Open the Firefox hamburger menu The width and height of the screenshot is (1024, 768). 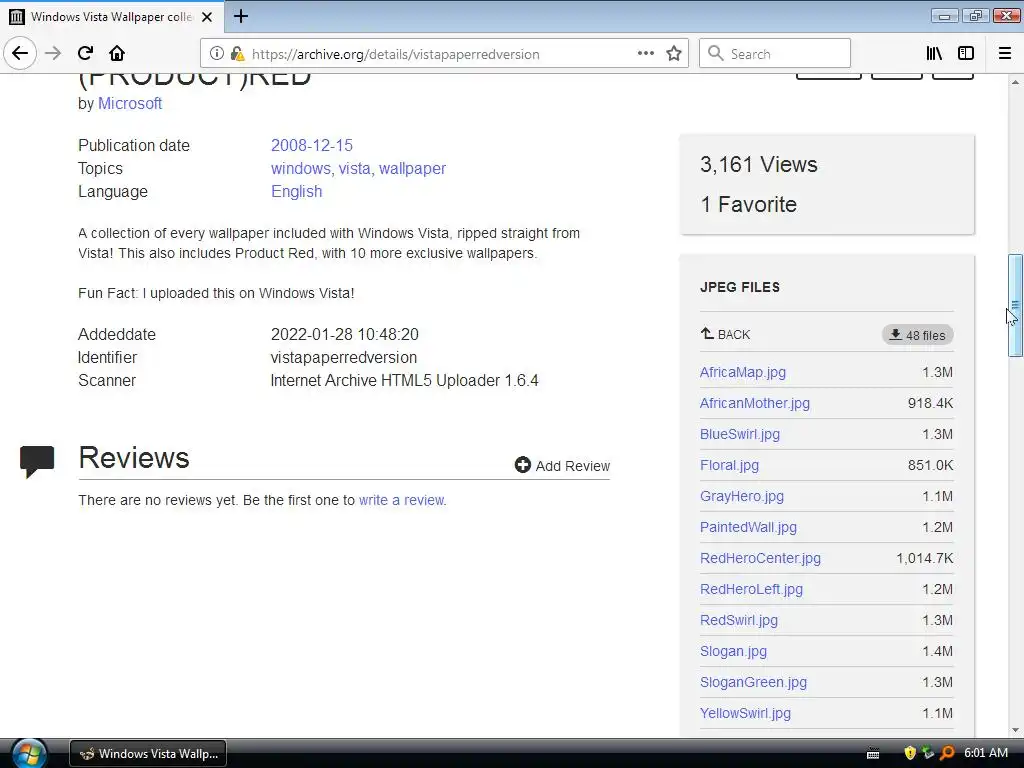(x=1005, y=54)
